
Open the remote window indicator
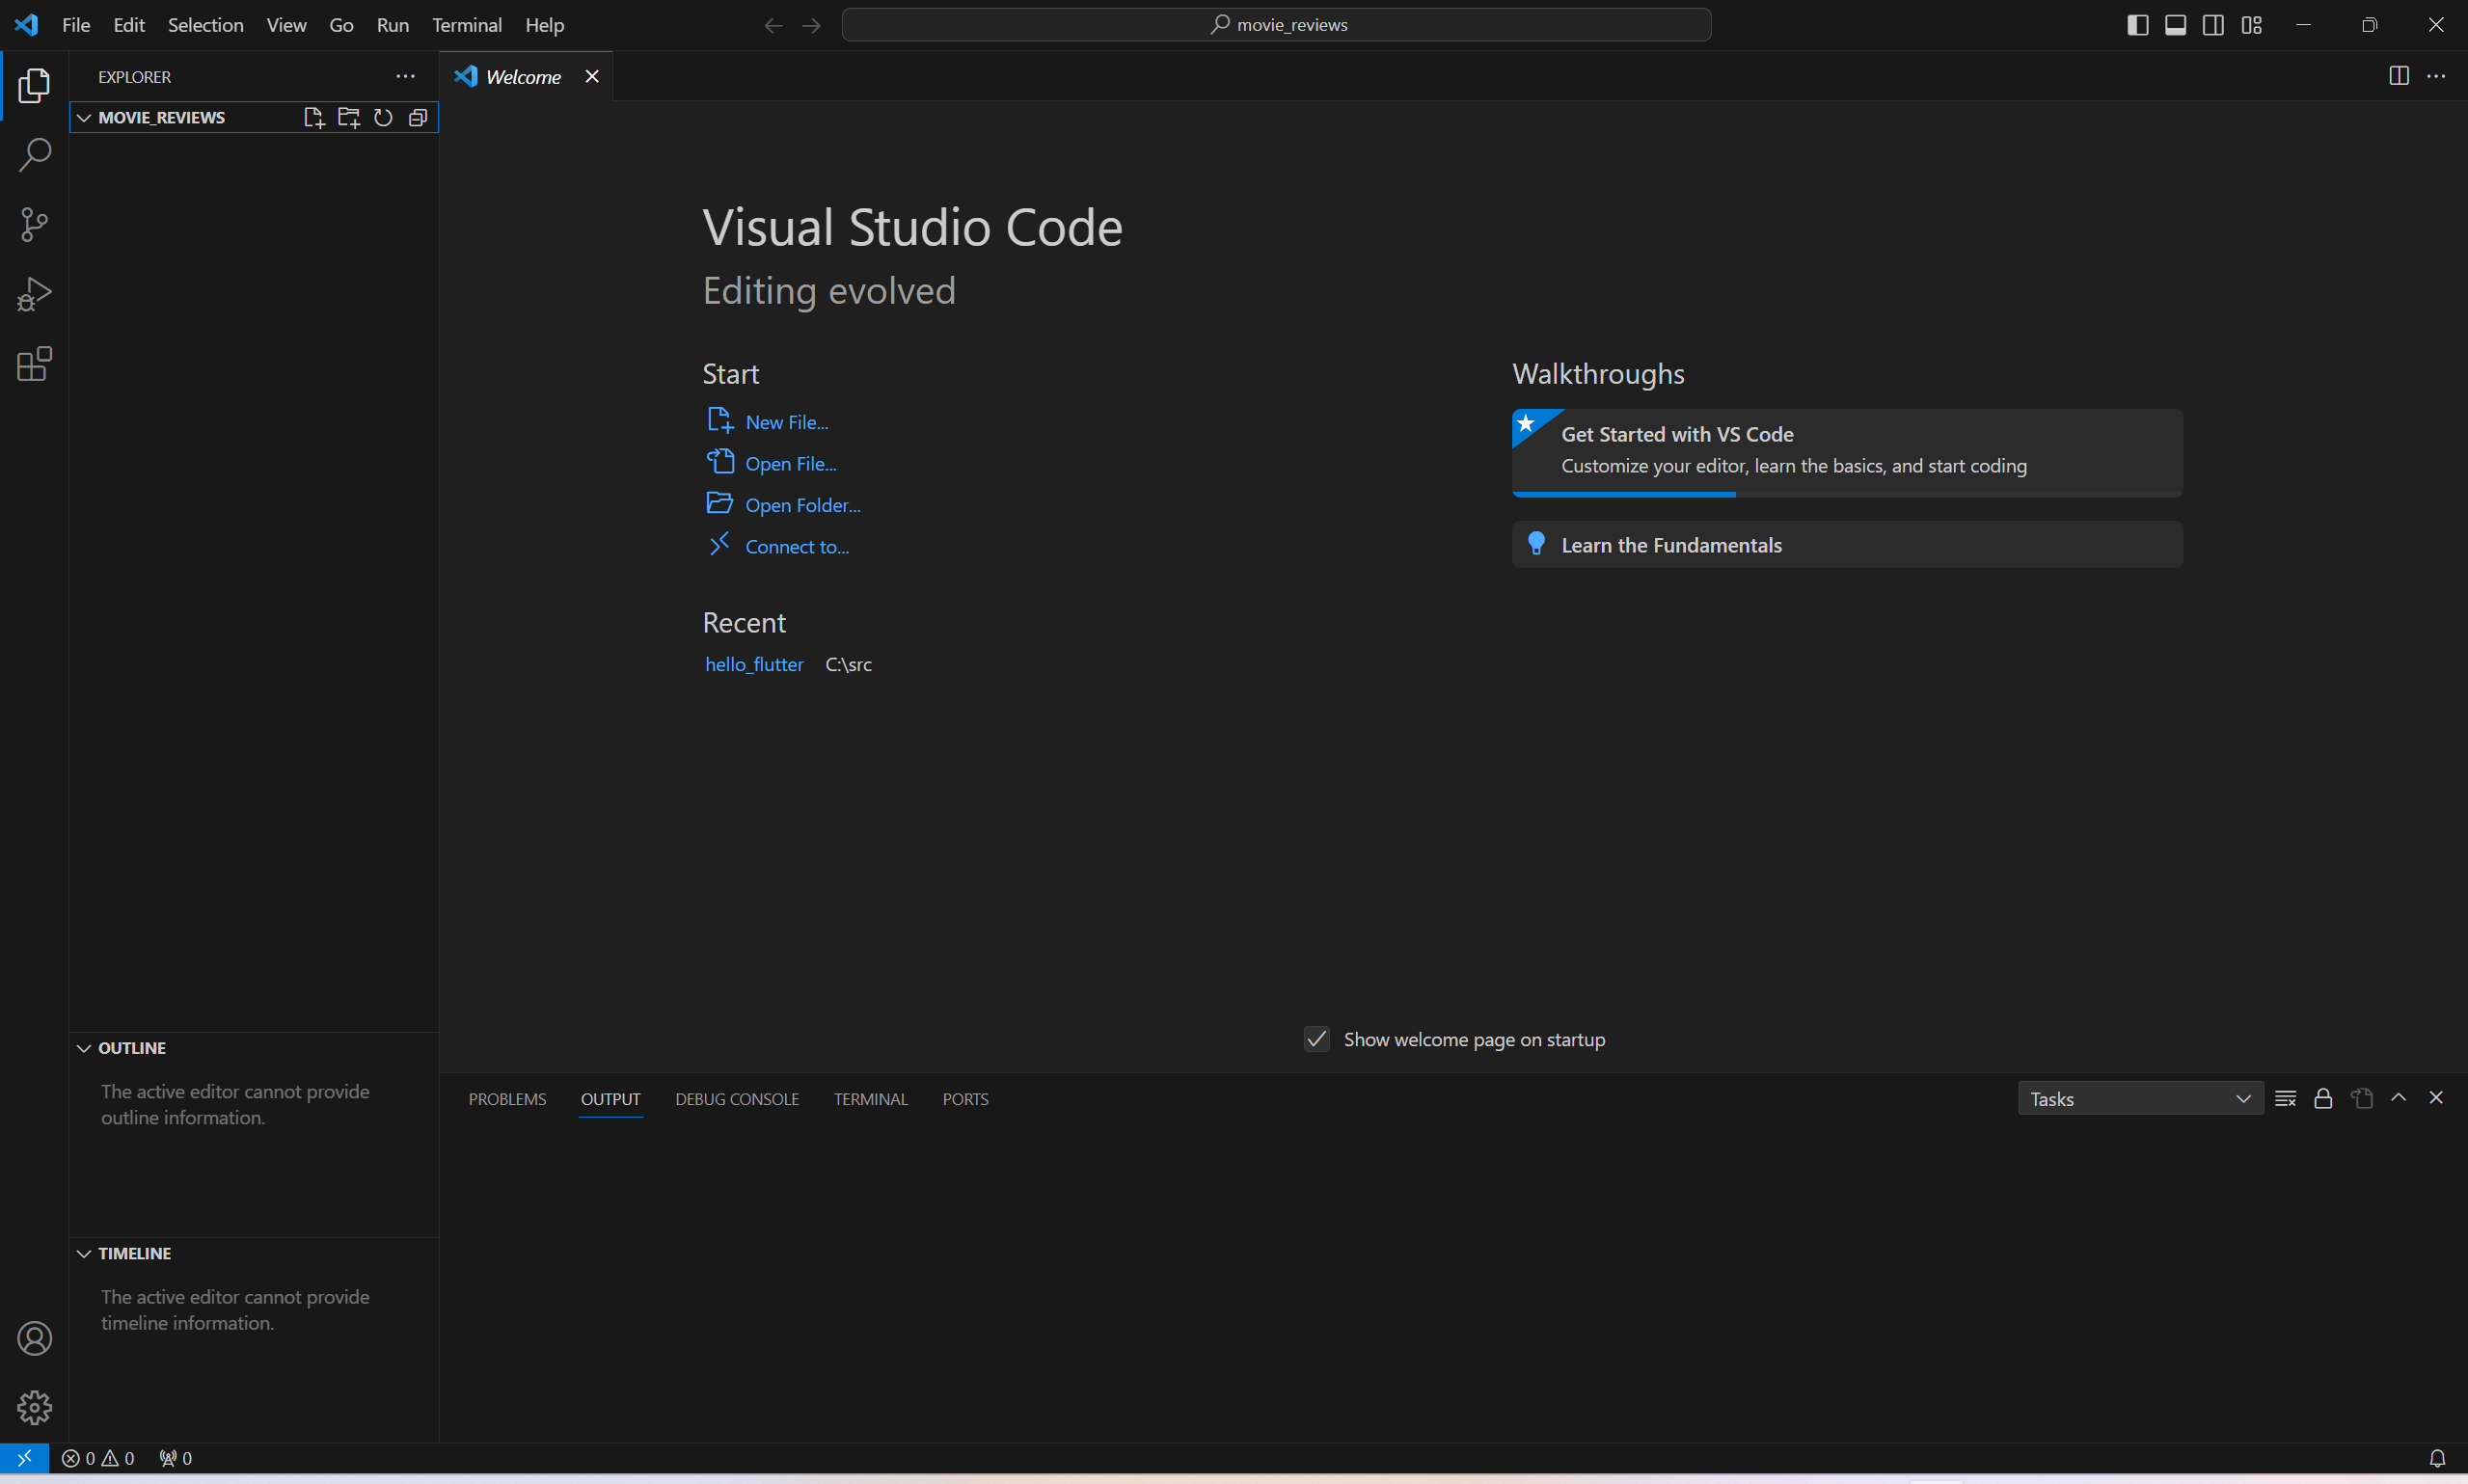pyautogui.click(x=24, y=1458)
